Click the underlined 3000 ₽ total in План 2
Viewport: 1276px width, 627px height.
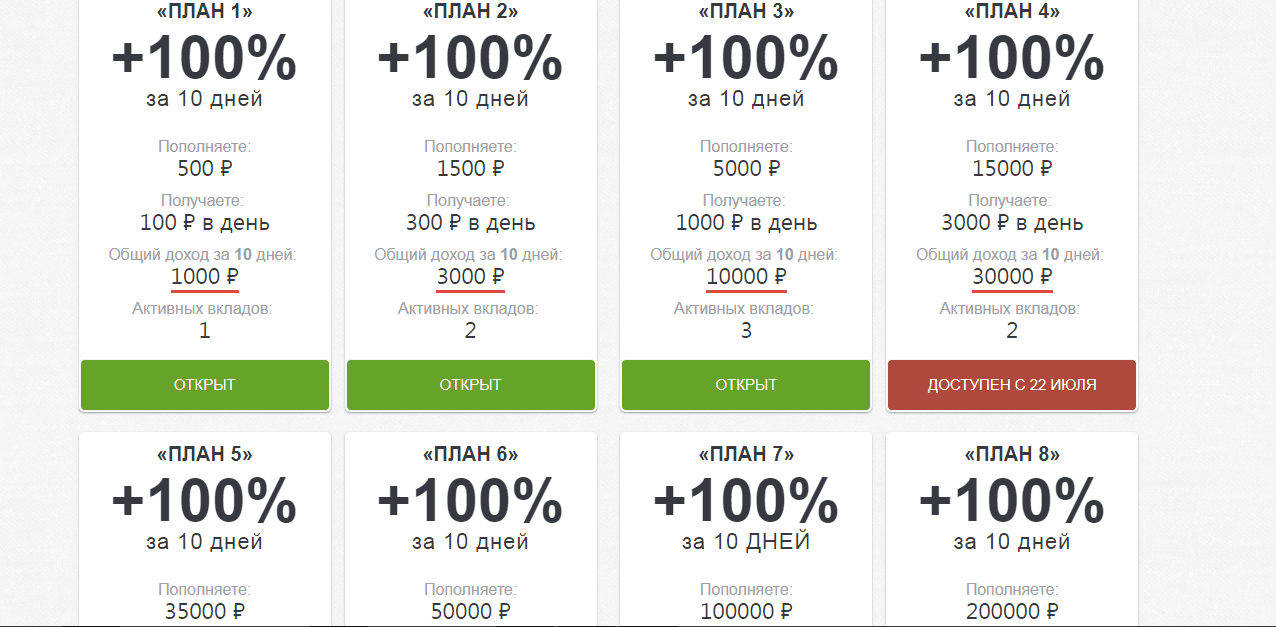[x=470, y=276]
